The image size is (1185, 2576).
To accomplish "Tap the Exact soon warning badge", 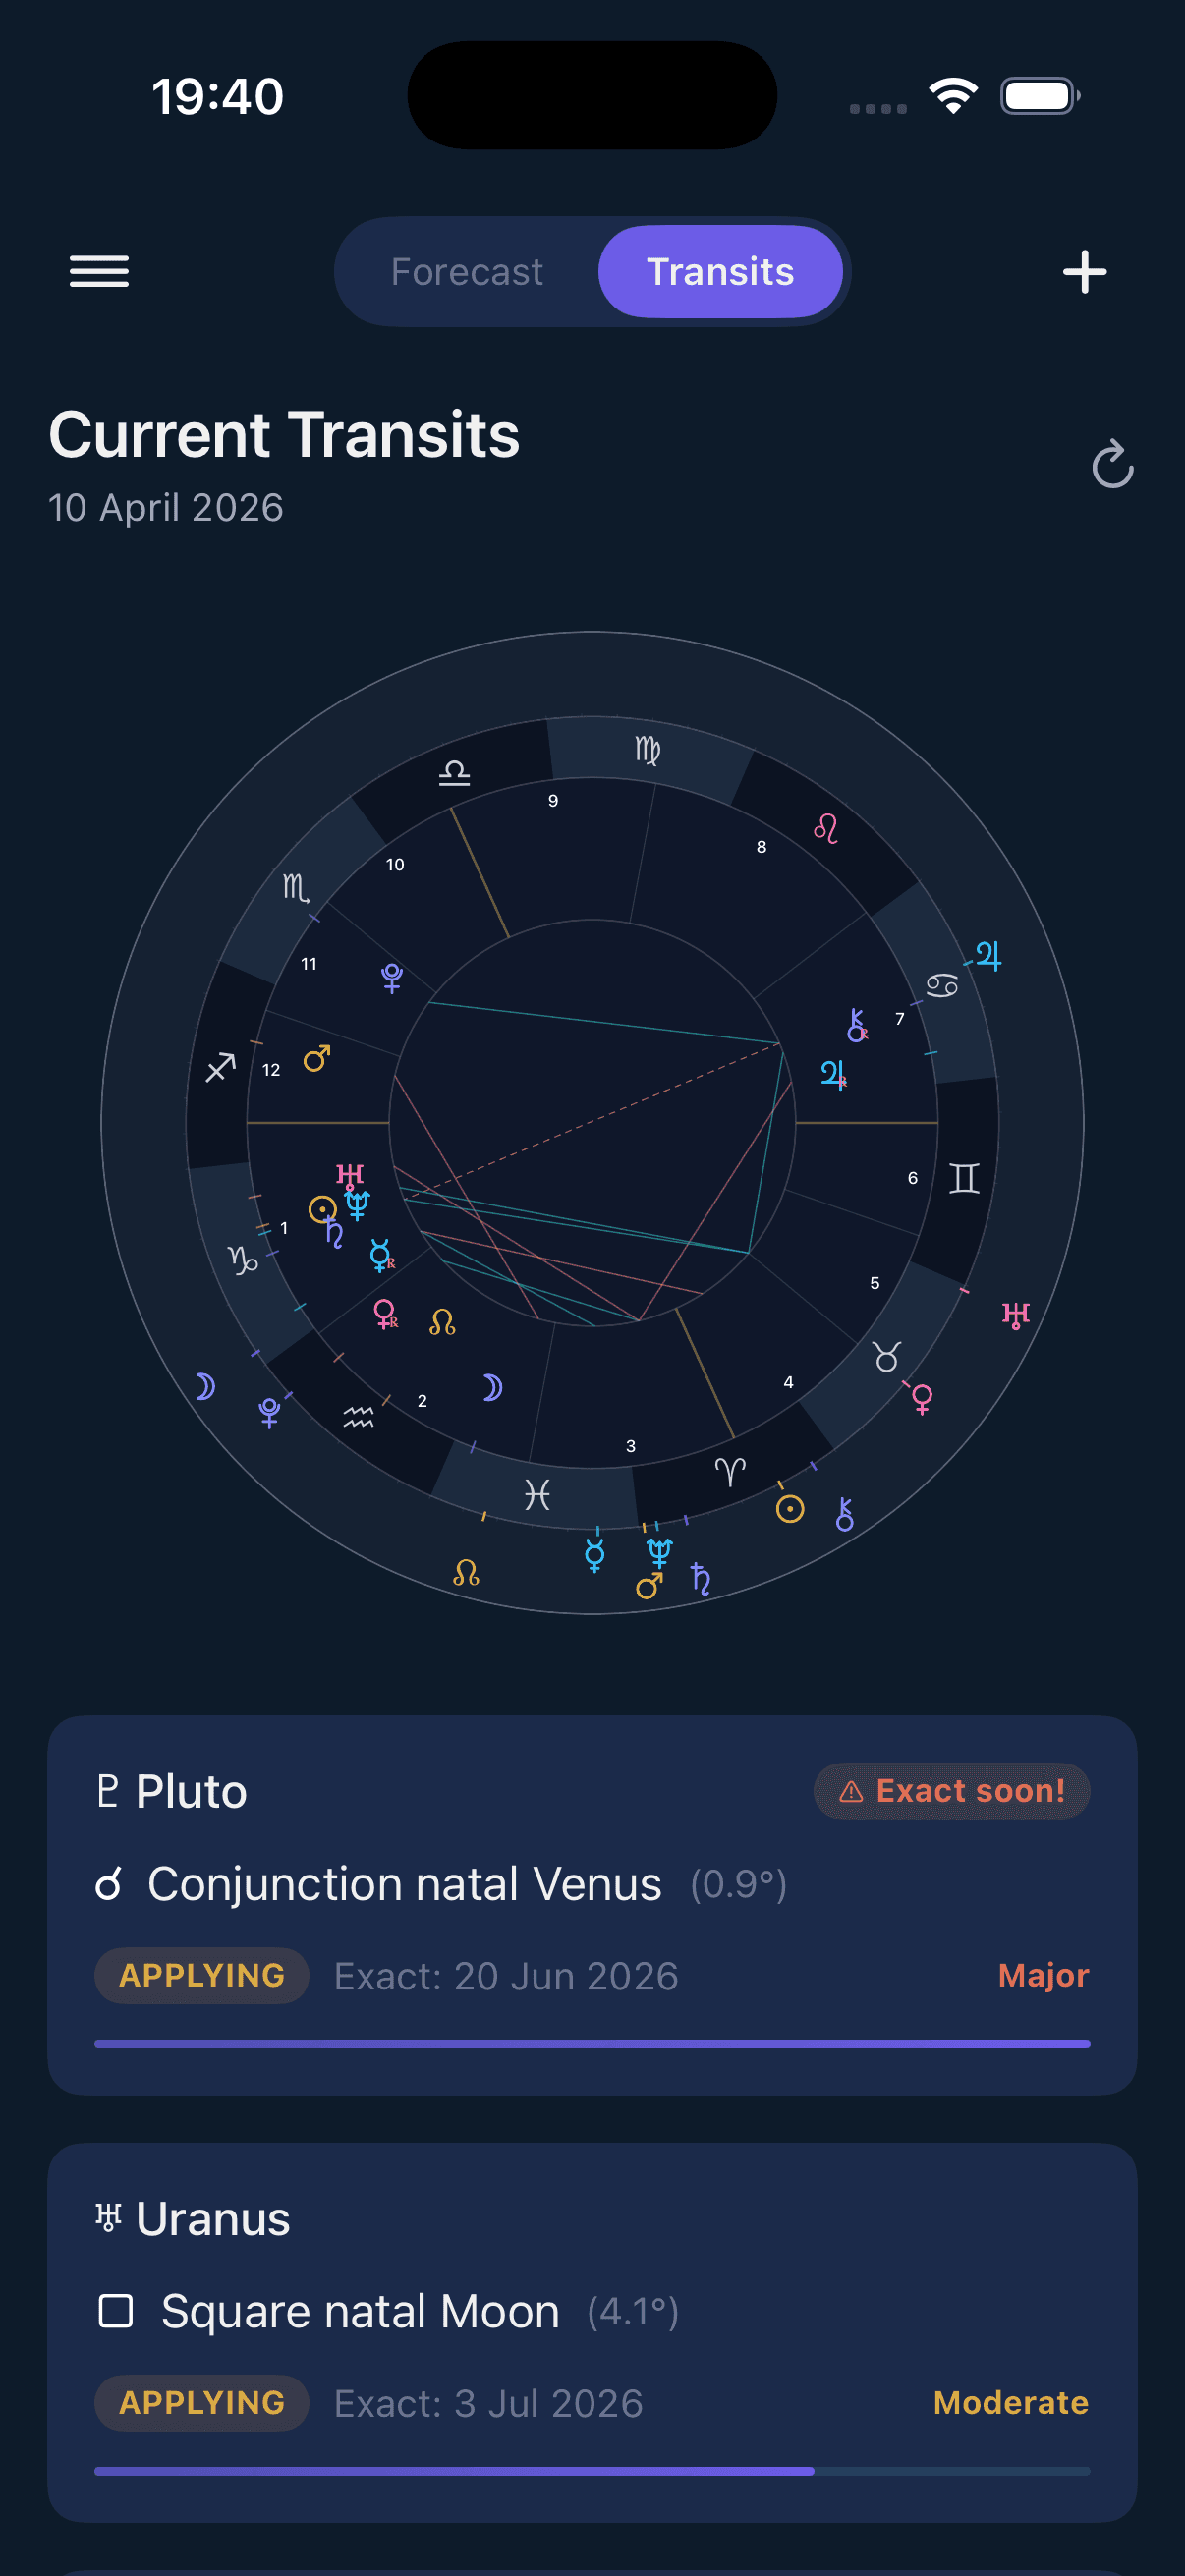I will [951, 1790].
